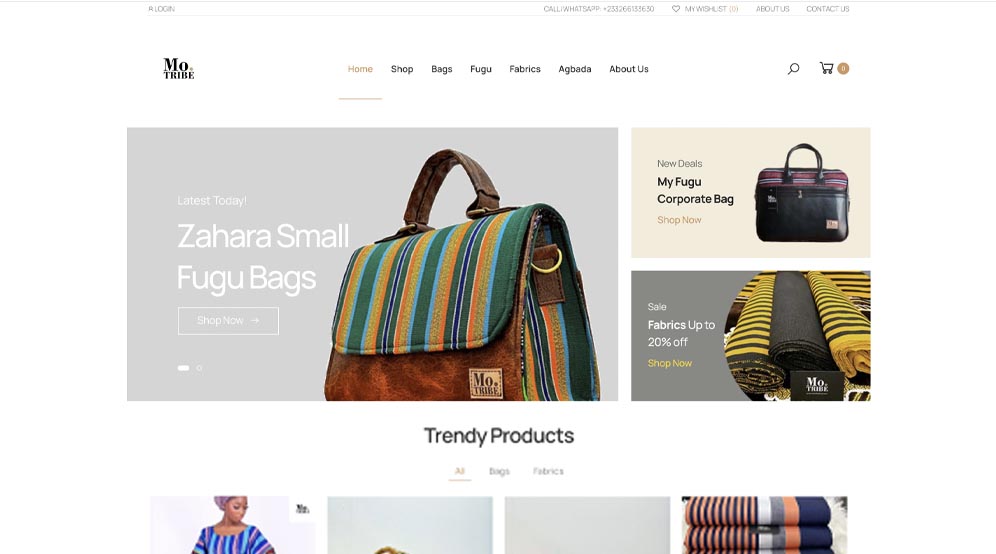
Task: Switch to the second slide dot
Action: click(199, 368)
